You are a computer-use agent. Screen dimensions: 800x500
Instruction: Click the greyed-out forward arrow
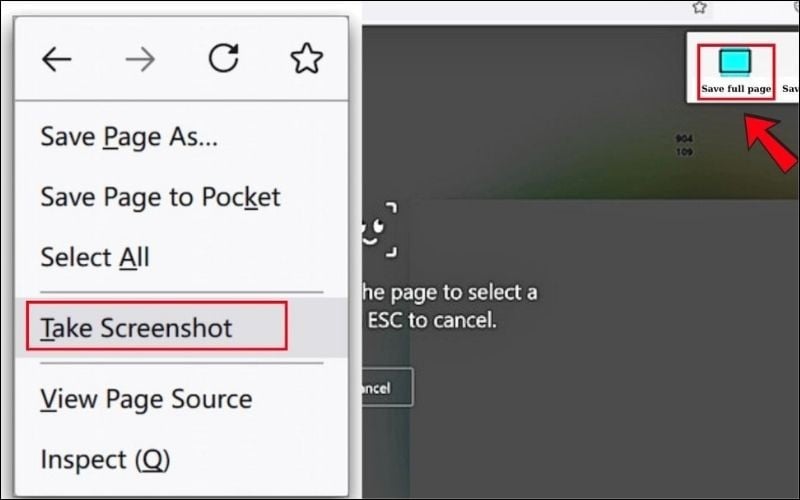140,60
